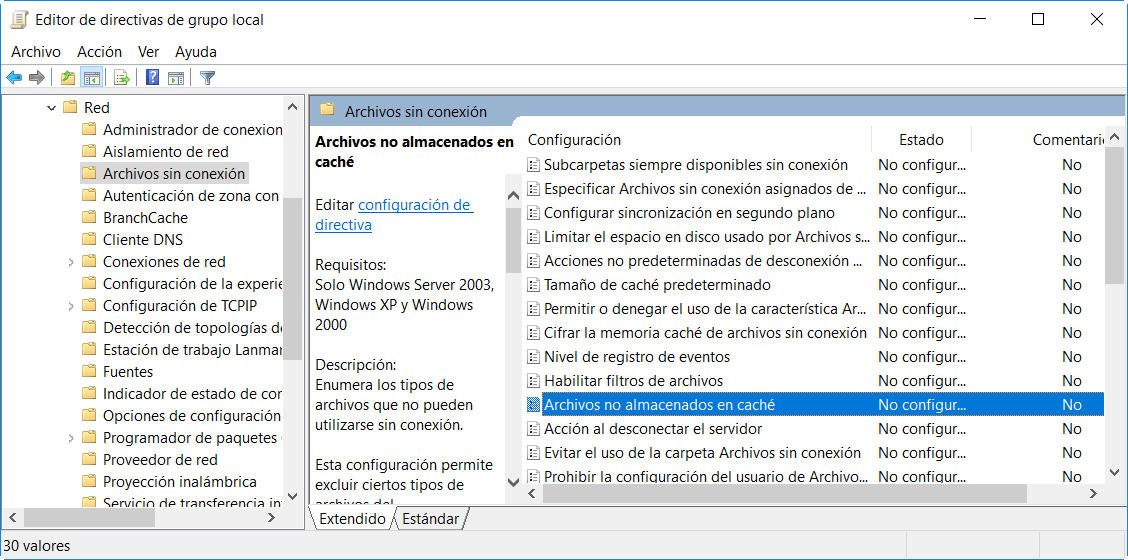1128x560 pixels.
Task: Click folder icon next to Proveedor de red
Action: (89, 459)
